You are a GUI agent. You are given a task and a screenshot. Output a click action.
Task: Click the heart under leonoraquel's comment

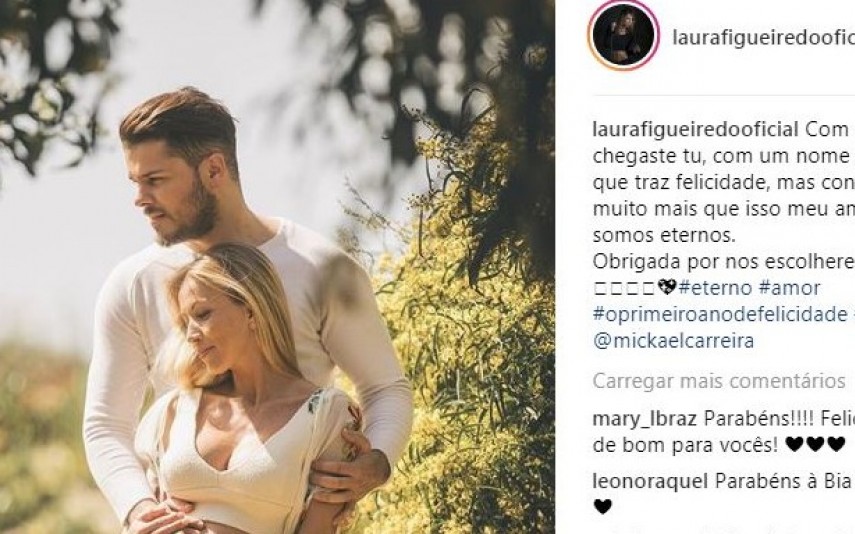tap(603, 507)
